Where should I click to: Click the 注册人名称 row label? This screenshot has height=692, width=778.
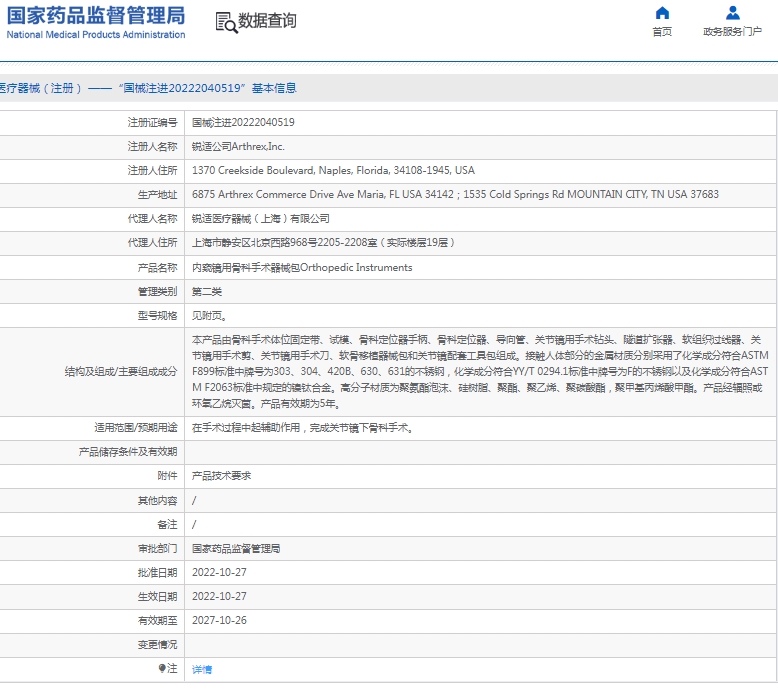152,147
